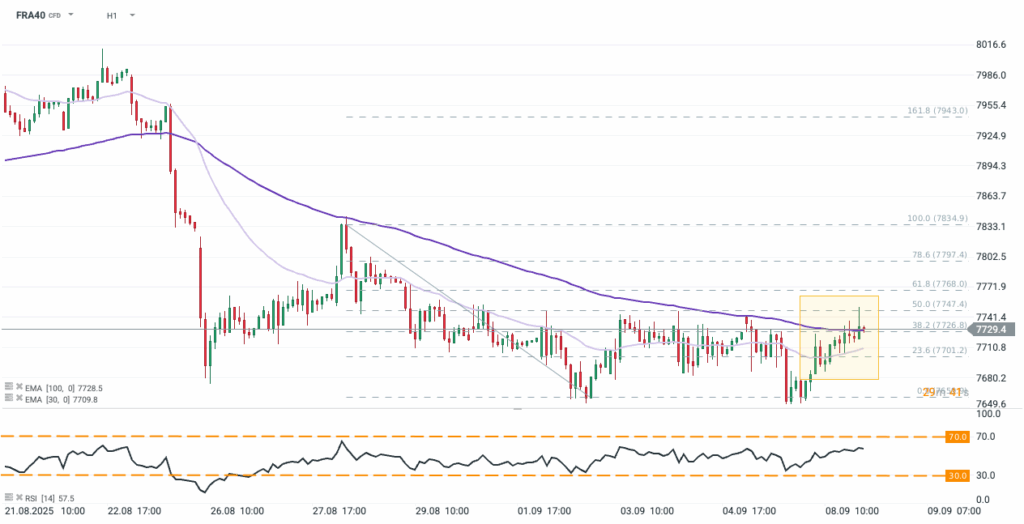The height and width of the screenshot is (524, 1024).
Task: Remove the EMA 30 indicator with X icon
Action: click(17, 398)
